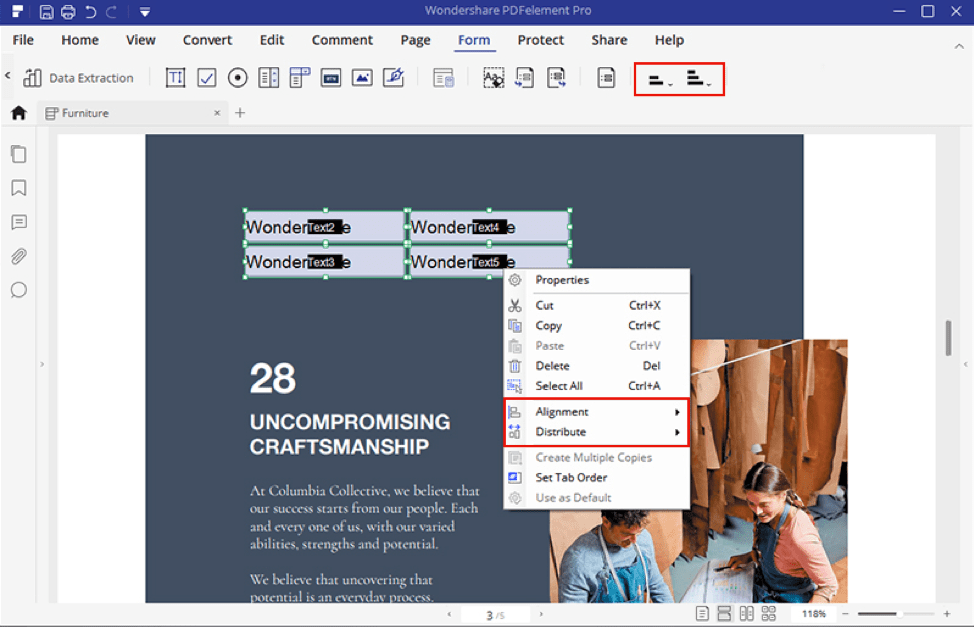This screenshot has width=974, height=627.
Task: Open the Bookmarks panel
Action: (x=19, y=188)
